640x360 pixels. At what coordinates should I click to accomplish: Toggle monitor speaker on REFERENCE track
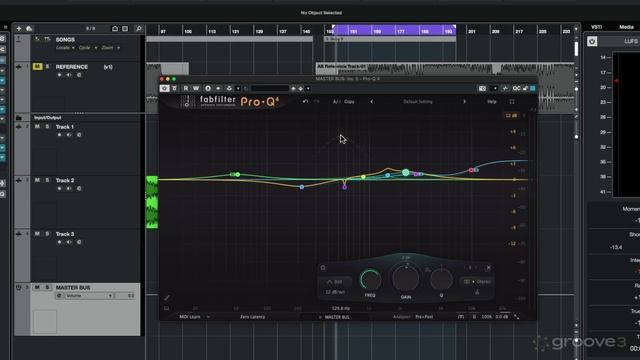click(x=69, y=75)
